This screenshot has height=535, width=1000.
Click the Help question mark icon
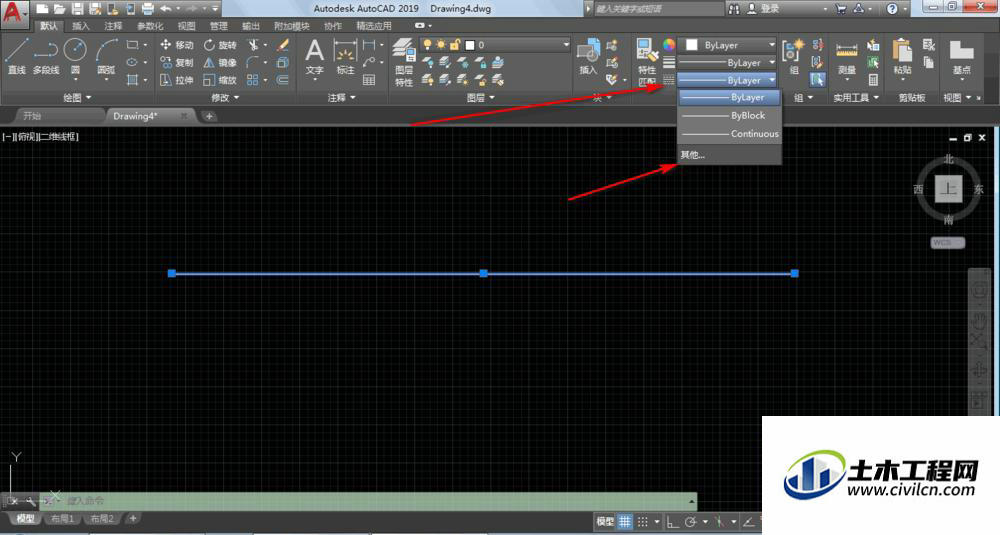[892, 9]
